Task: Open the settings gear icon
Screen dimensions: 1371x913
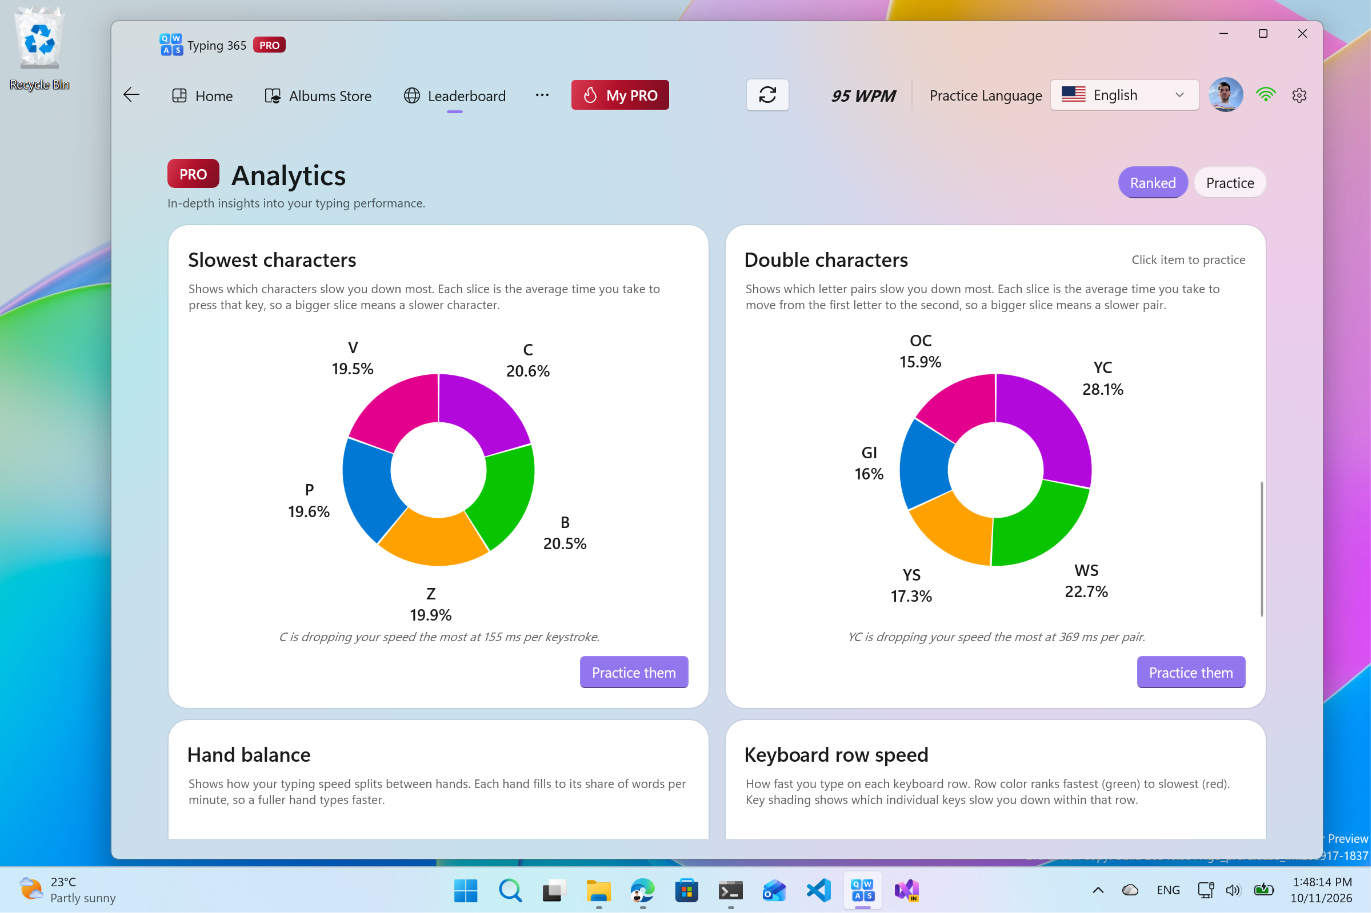Action: pyautogui.click(x=1299, y=95)
